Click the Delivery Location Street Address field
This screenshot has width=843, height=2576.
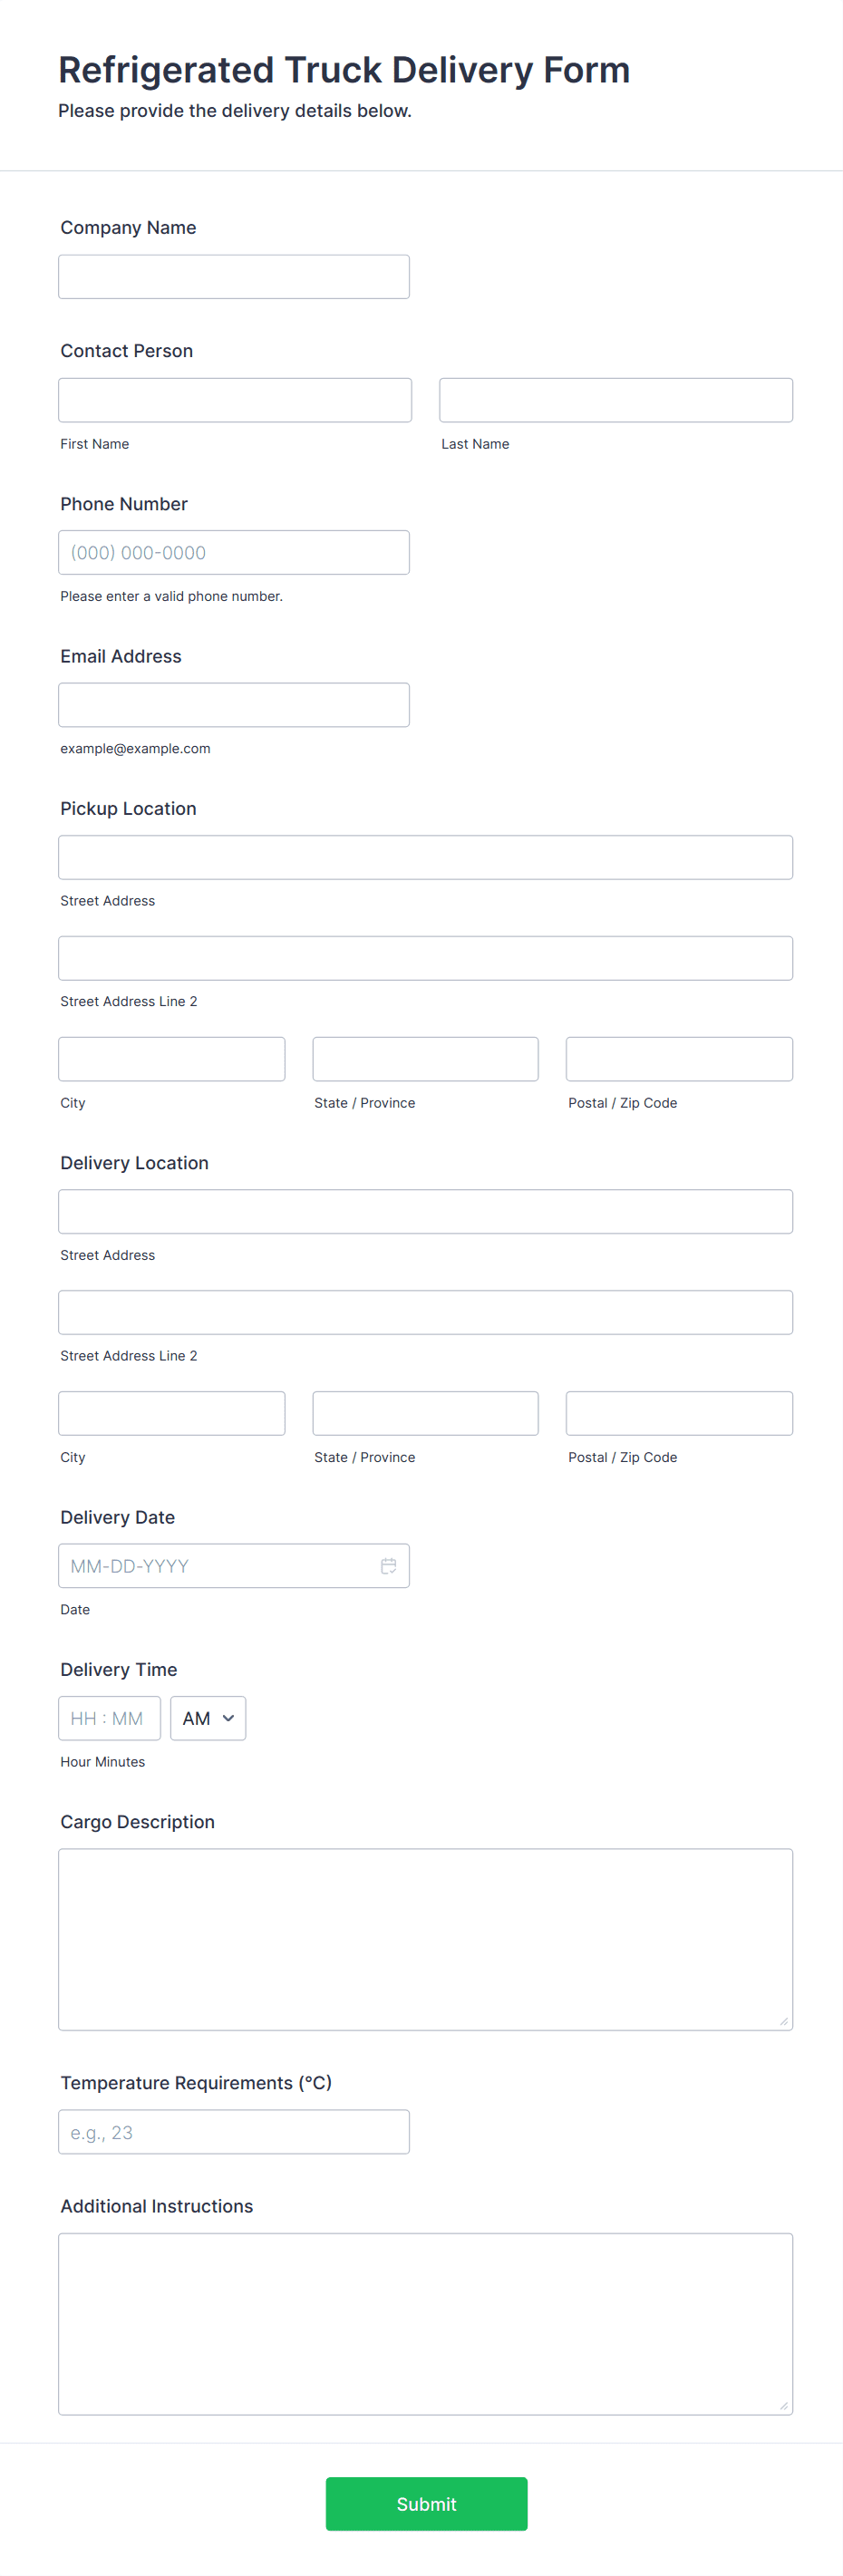click(x=425, y=1211)
